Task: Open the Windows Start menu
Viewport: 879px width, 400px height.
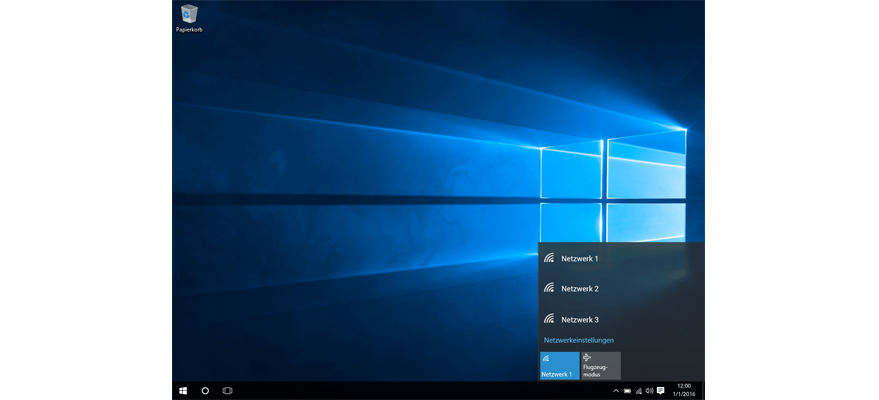Action: 183,390
